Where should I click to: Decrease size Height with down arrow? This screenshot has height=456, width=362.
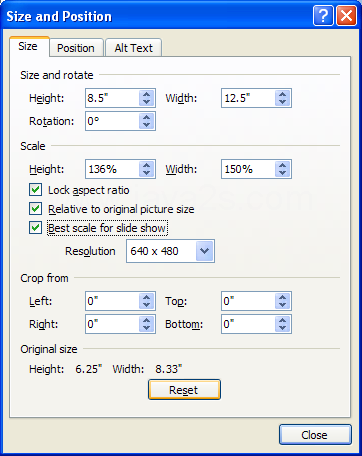146,102
